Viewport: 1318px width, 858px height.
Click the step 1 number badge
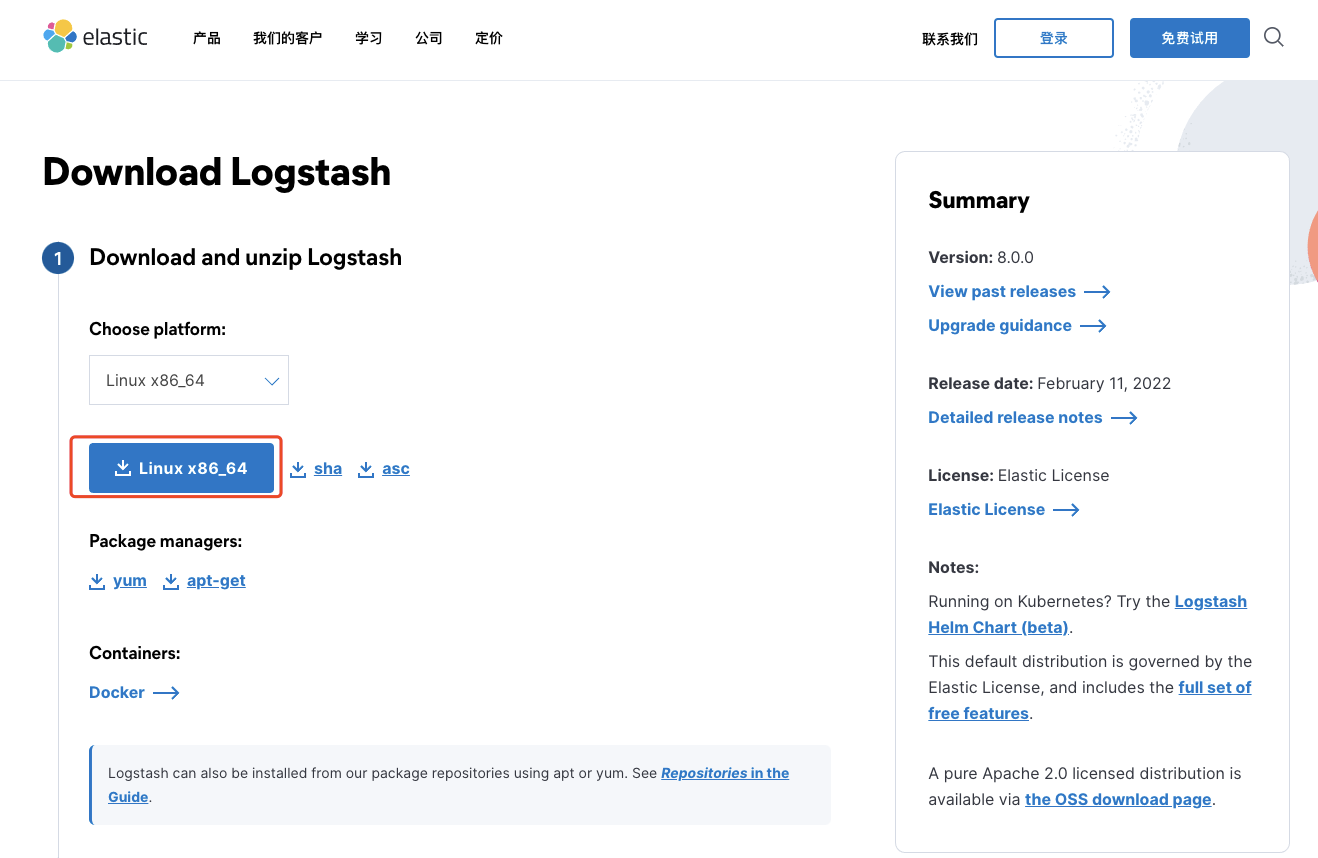point(58,259)
